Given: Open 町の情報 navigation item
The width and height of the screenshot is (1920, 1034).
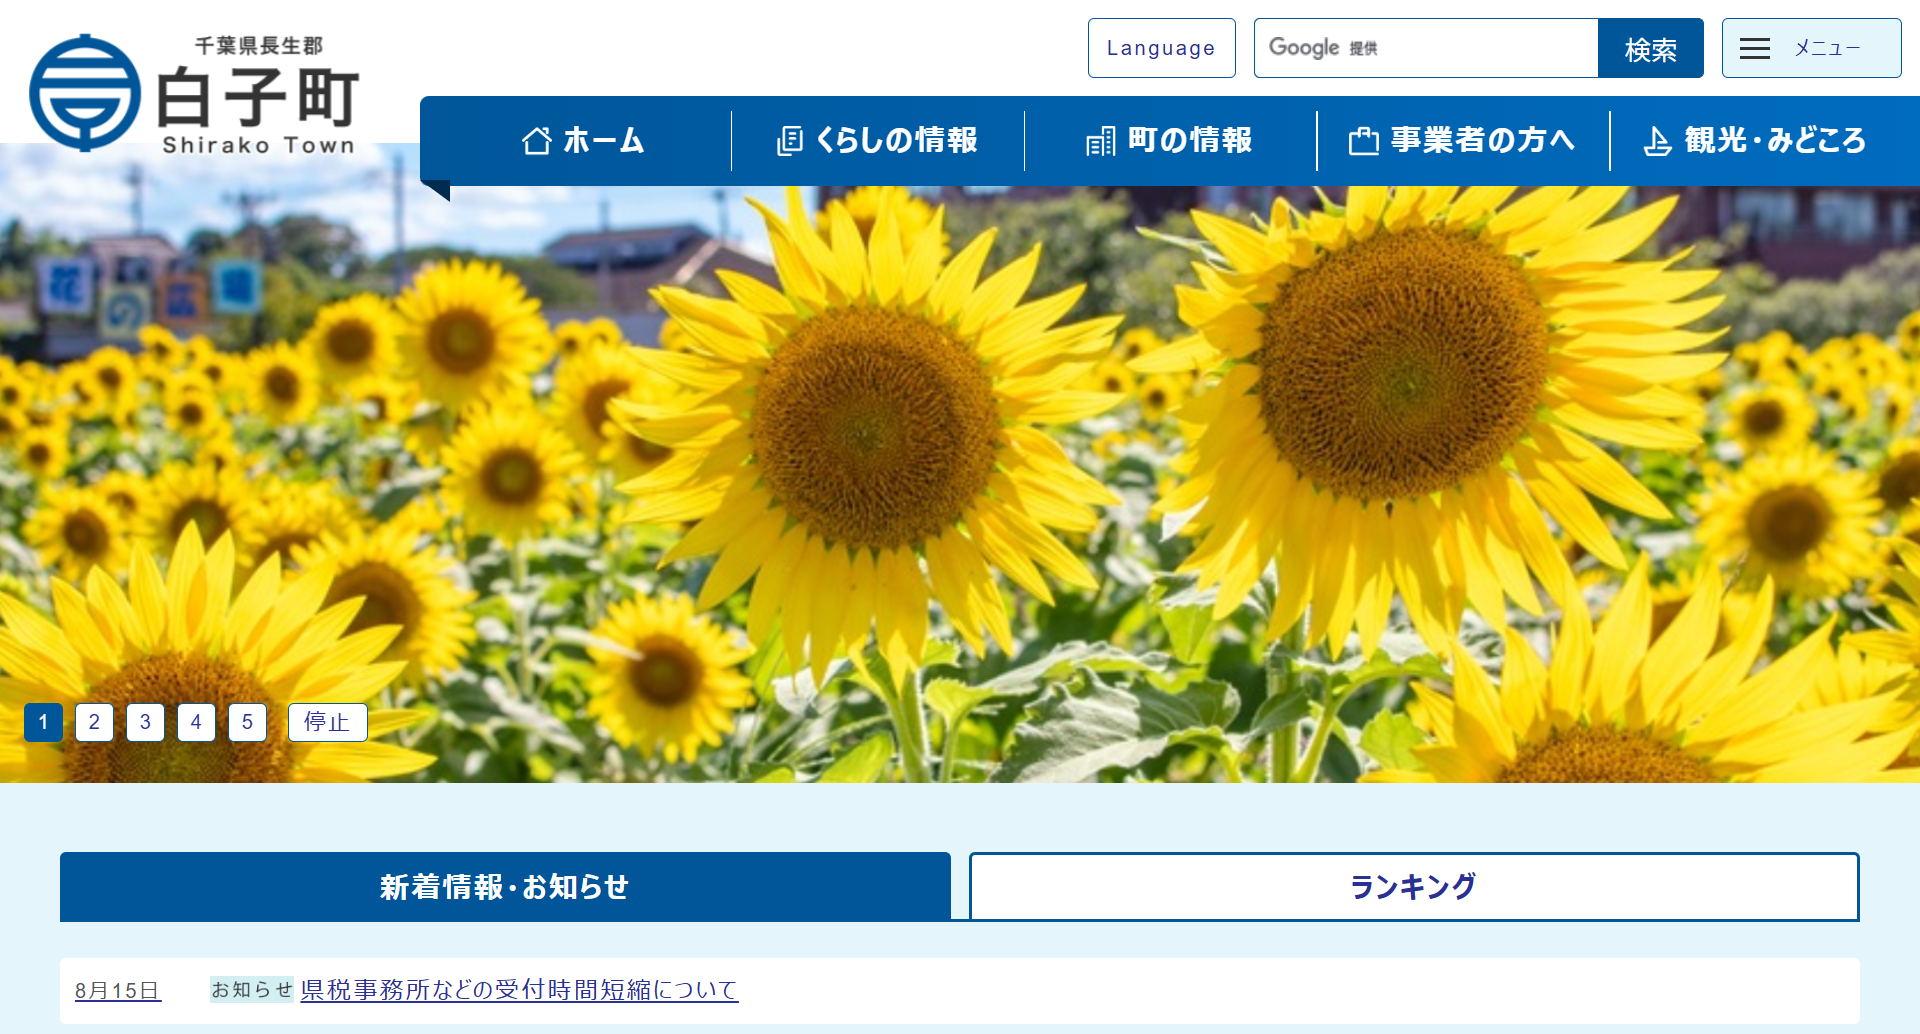Looking at the screenshot, I should point(1171,141).
